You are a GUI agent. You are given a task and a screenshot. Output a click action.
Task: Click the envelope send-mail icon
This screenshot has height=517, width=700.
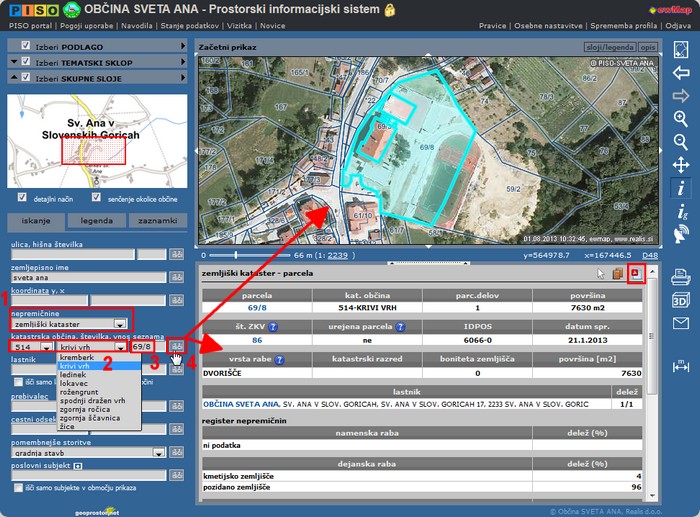(x=681, y=322)
